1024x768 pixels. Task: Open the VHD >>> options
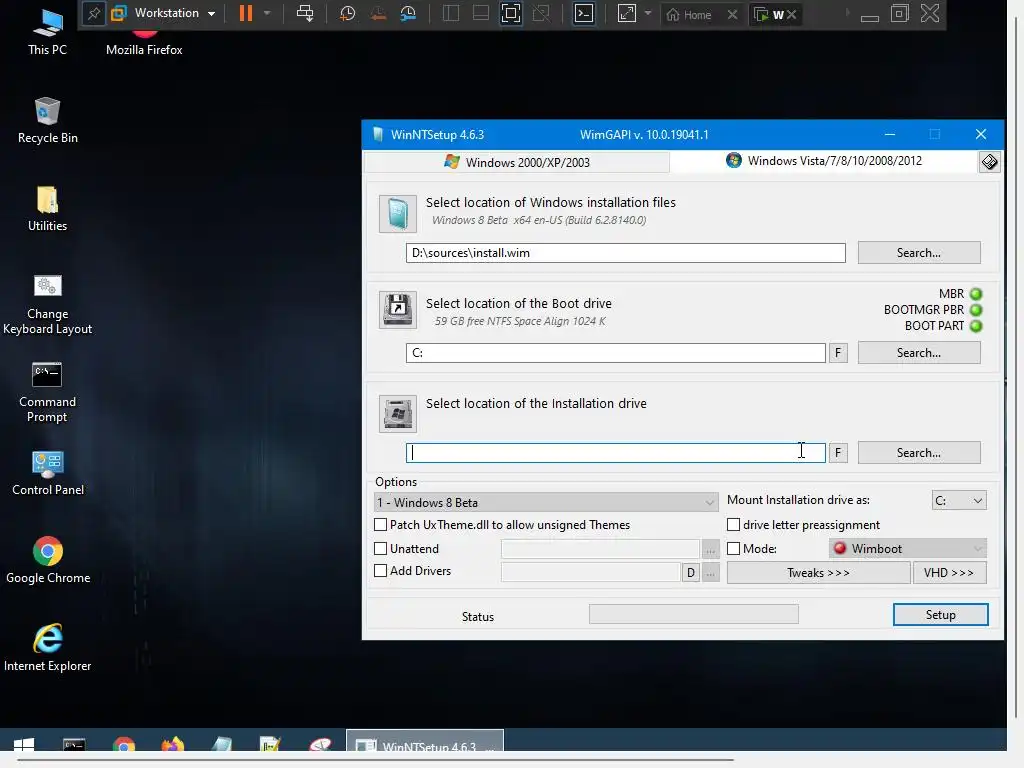[949, 573]
